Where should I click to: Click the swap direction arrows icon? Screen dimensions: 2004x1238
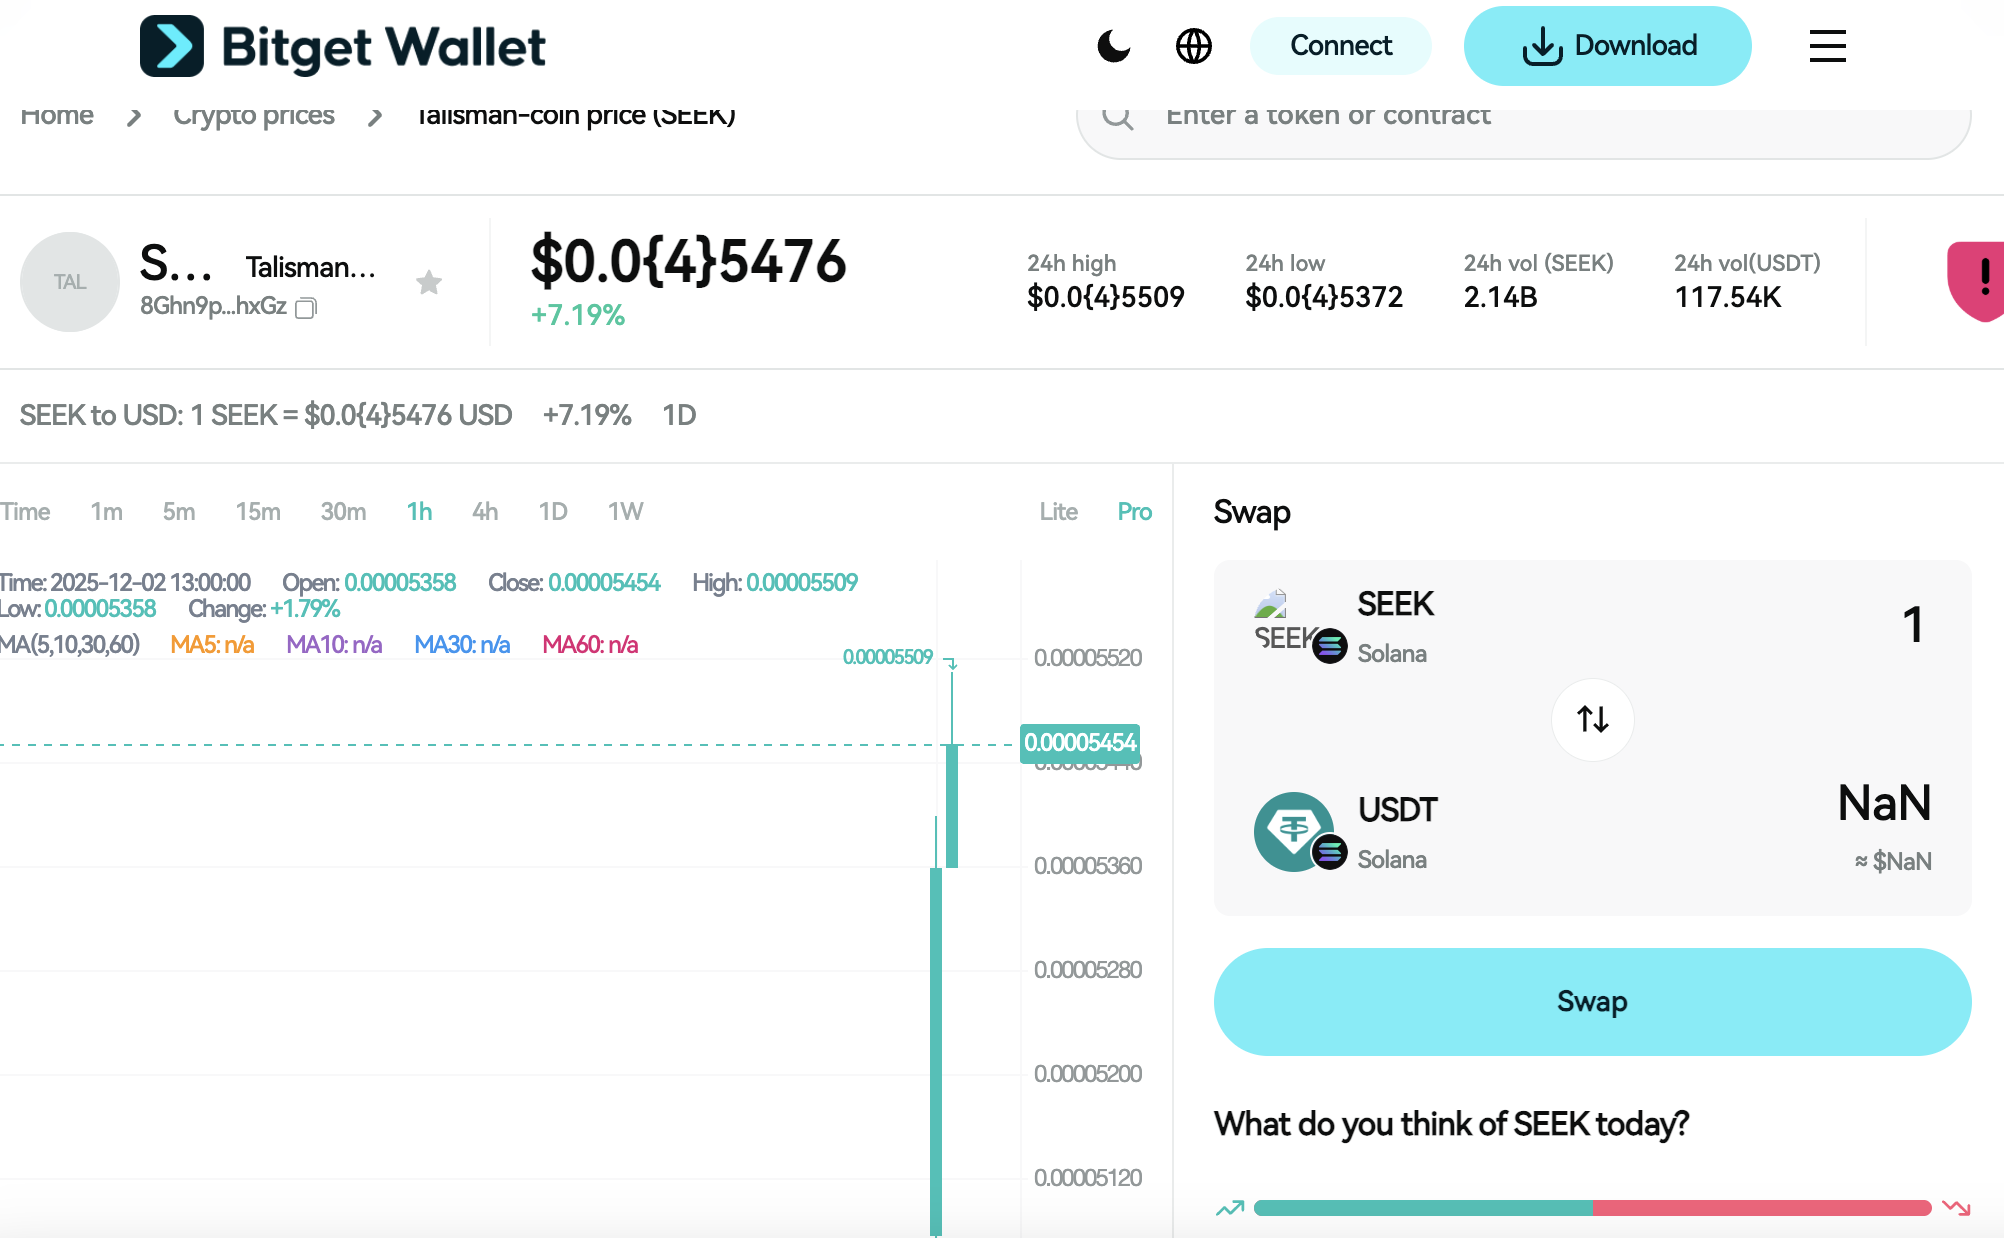pos(1592,720)
